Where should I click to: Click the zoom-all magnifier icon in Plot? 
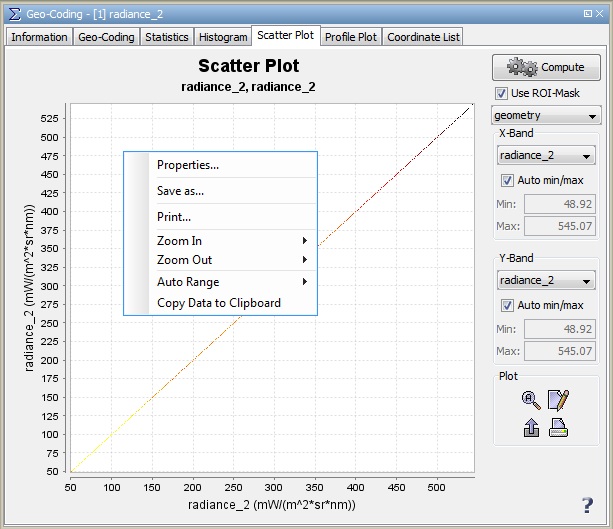coord(531,400)
